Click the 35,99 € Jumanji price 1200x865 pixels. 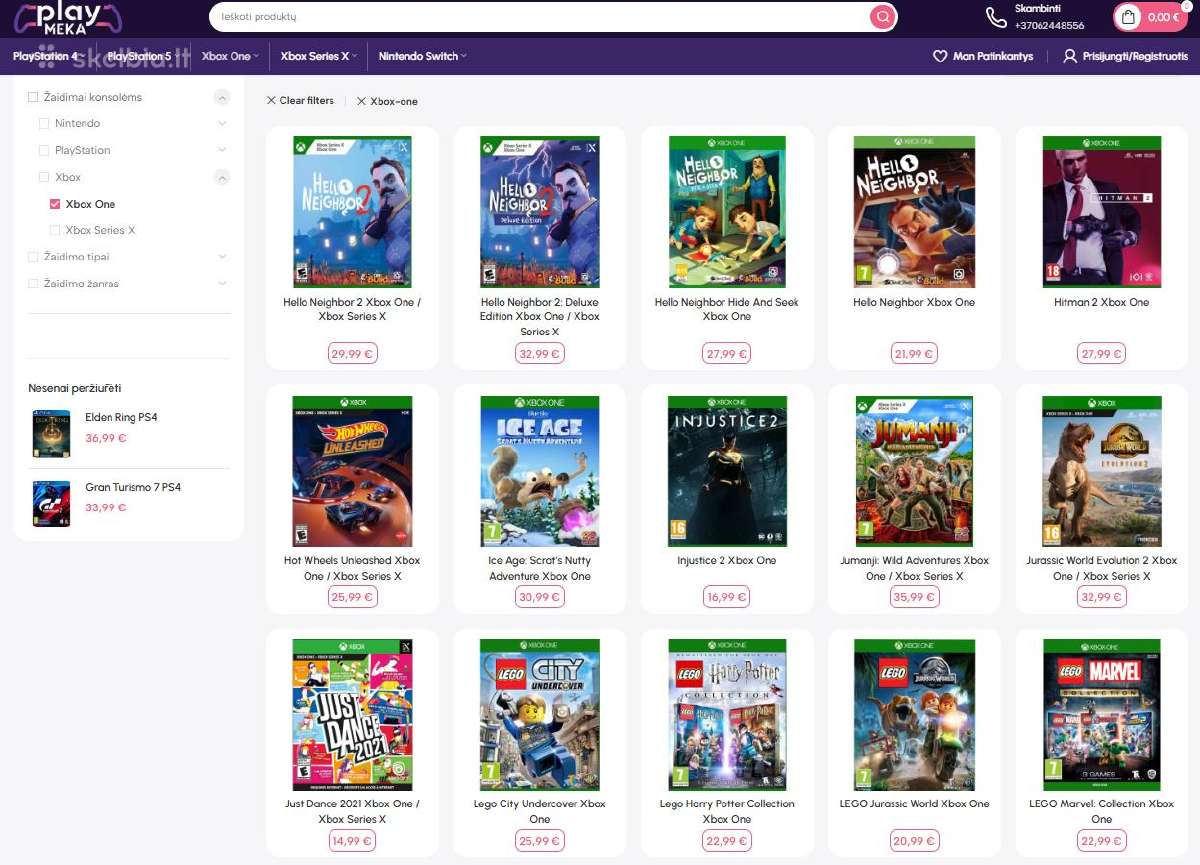point(914,597)
